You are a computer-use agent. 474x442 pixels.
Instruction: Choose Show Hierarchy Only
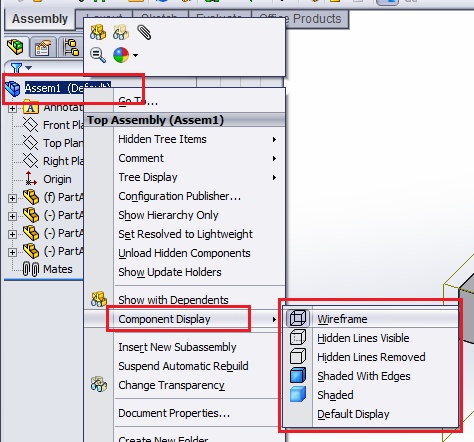coord(199,215)
